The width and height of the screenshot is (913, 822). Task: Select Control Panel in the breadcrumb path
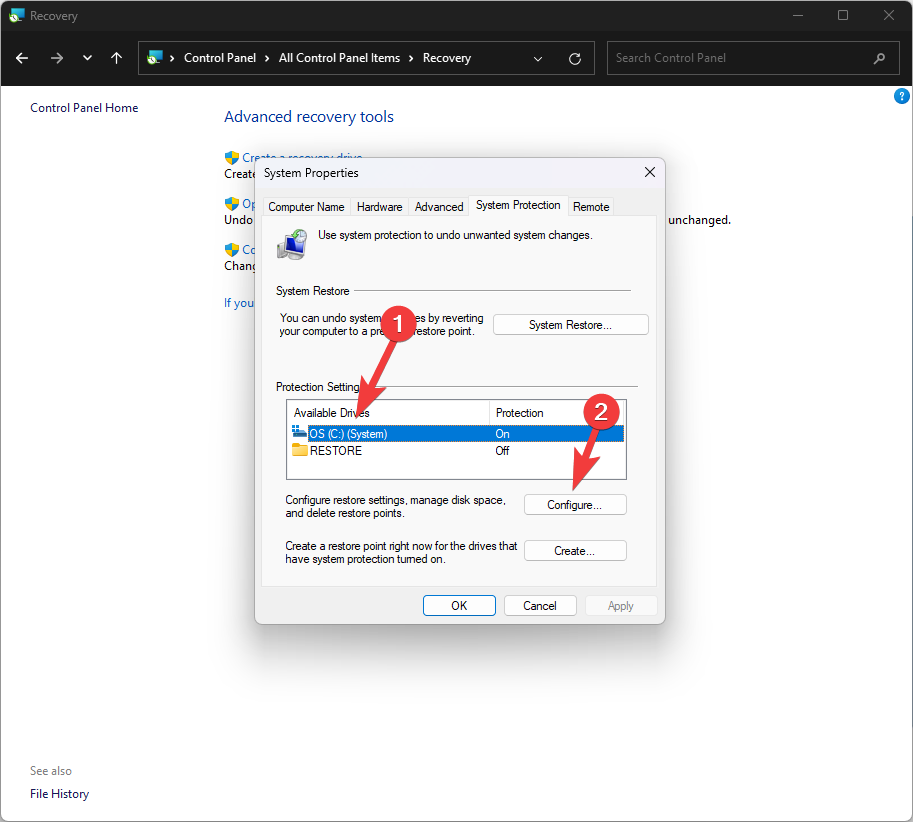[x=220, y=58]
